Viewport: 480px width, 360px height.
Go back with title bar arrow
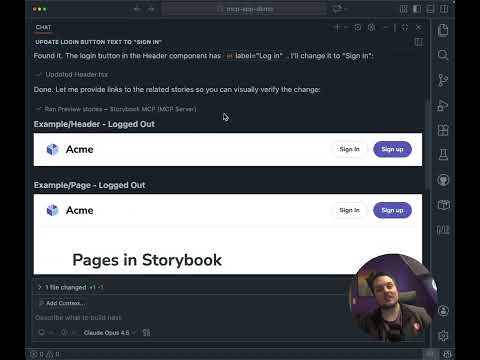[x=137, y=9]
